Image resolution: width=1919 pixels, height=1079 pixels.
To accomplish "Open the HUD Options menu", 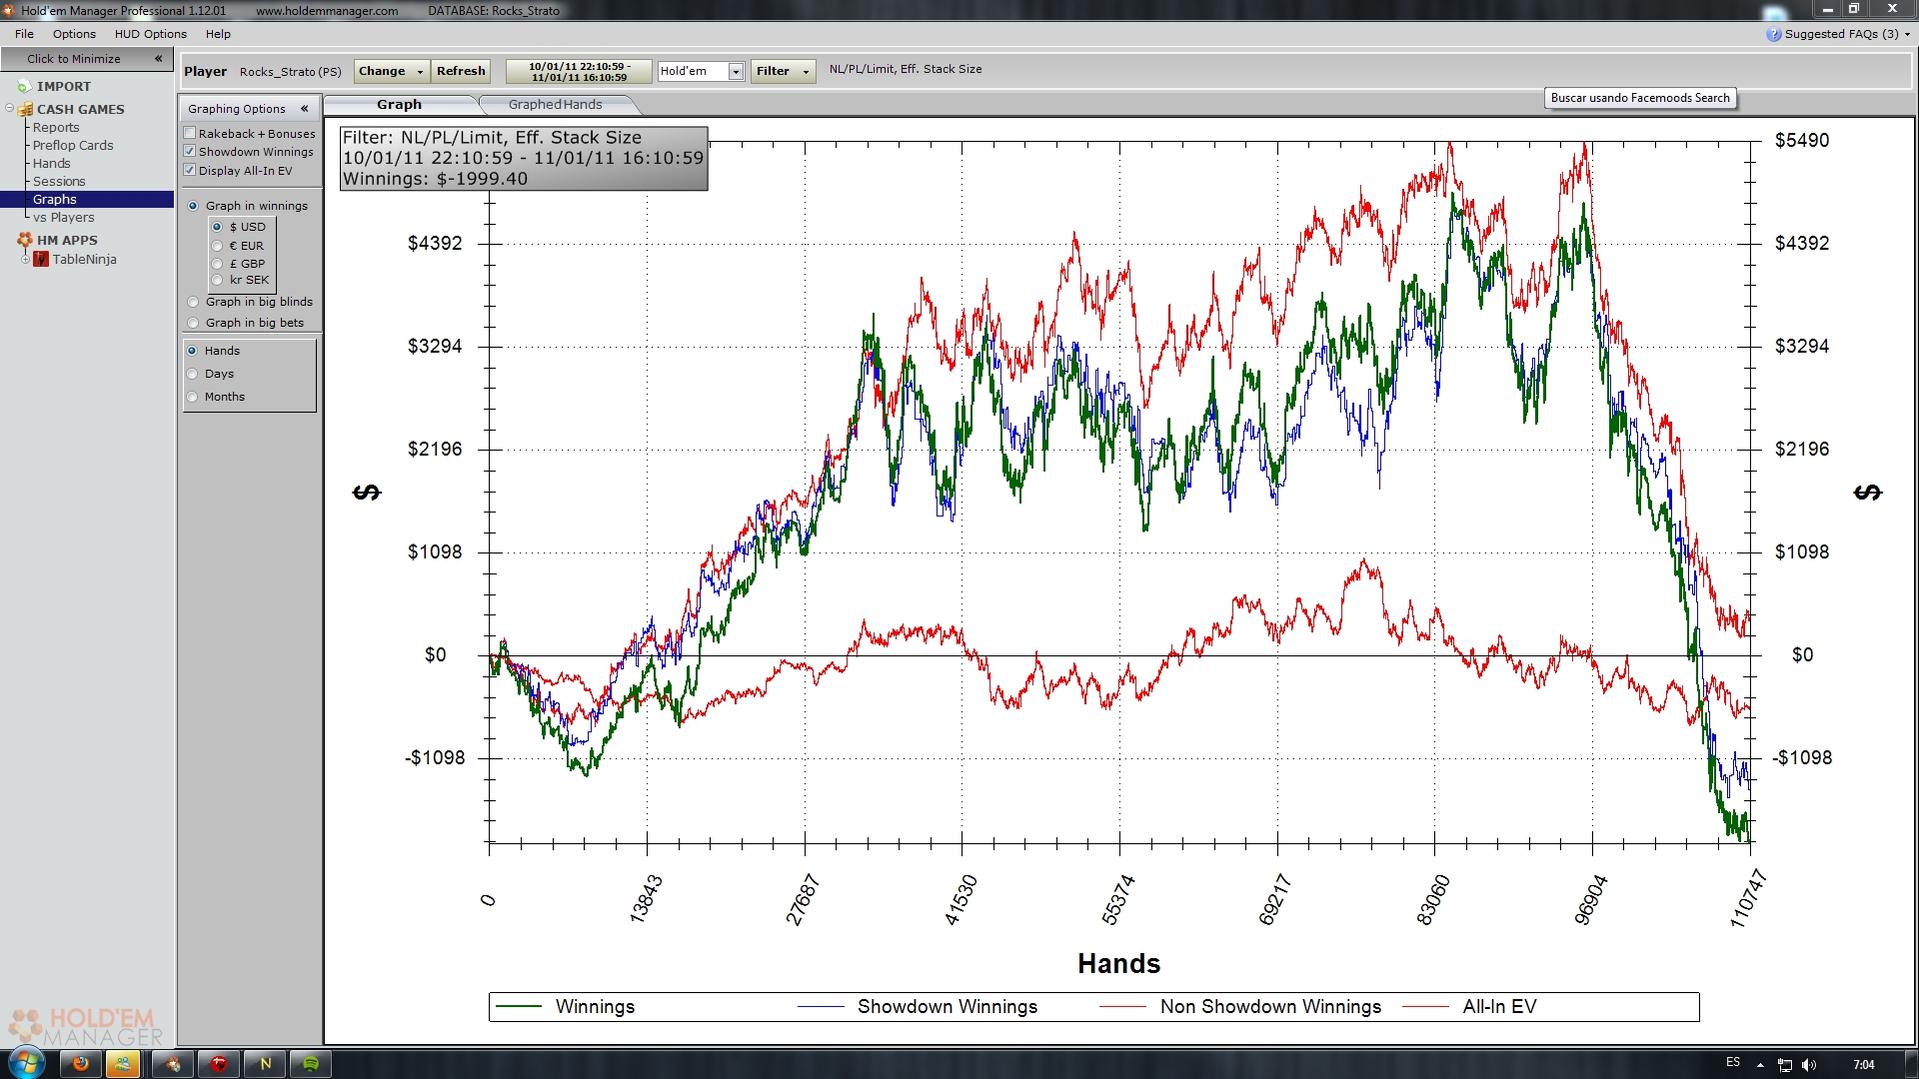I will click(150, 34).
